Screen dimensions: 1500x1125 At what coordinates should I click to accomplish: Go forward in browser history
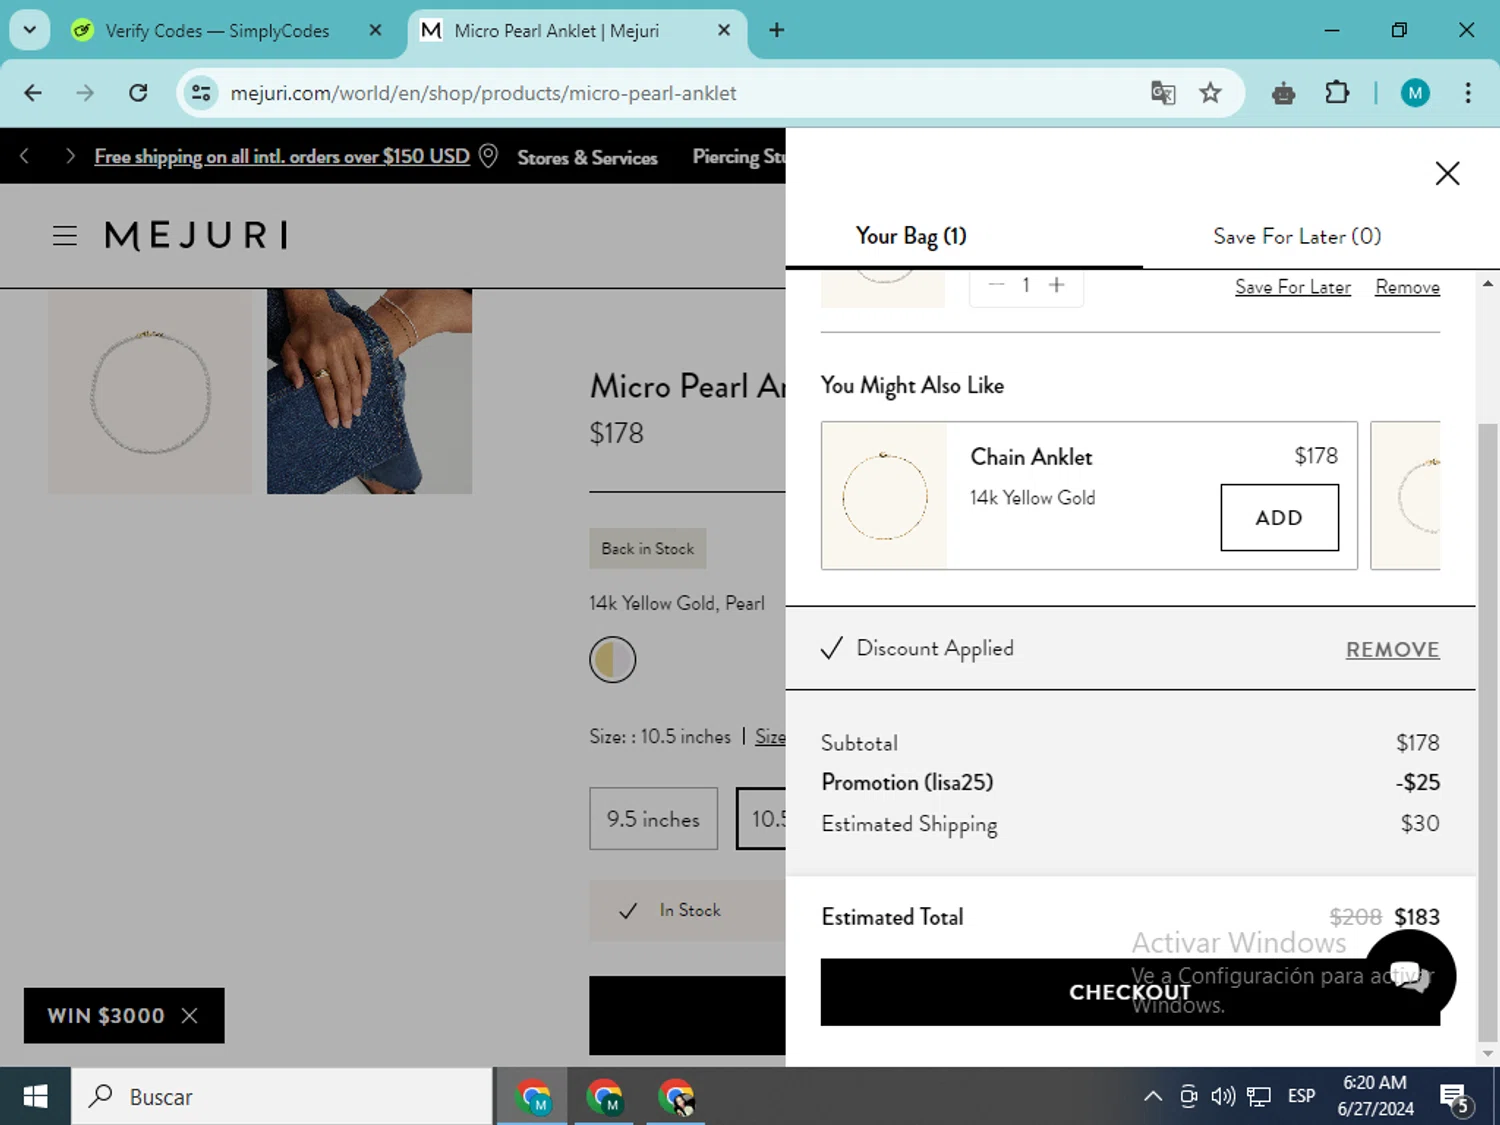pyautogui.click(x=85, y=93)
